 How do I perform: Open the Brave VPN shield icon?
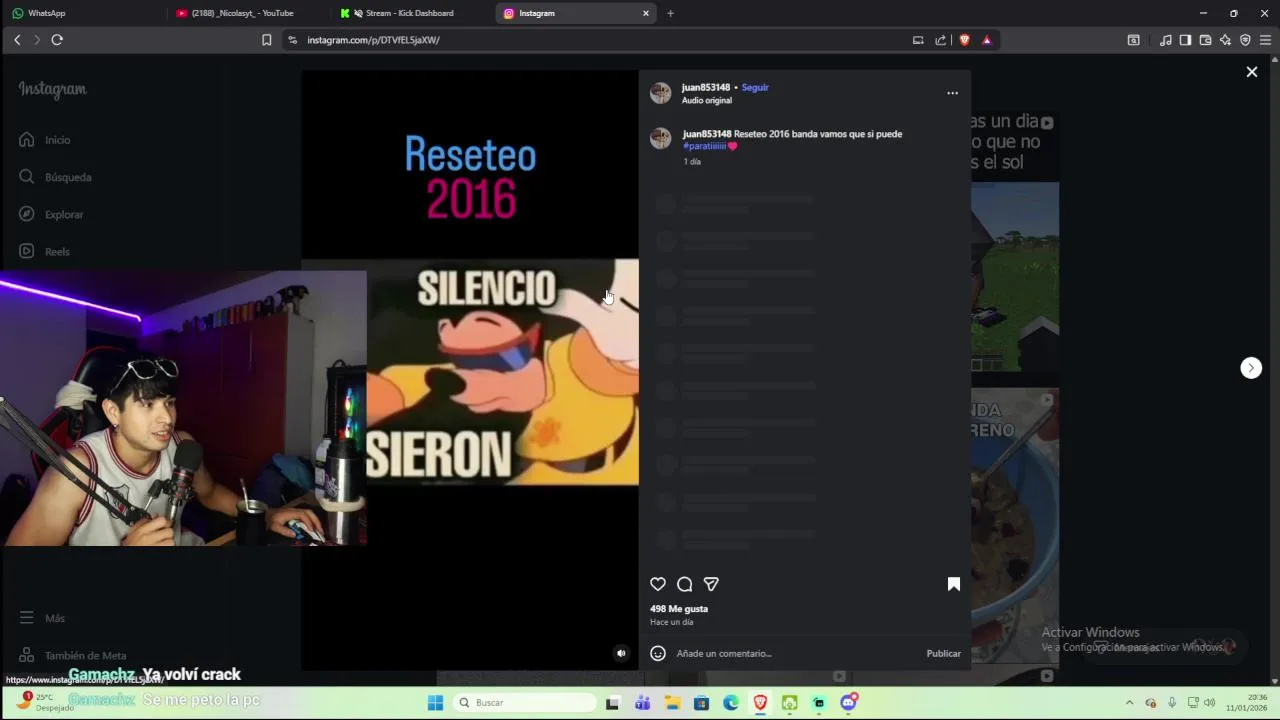1245,40
